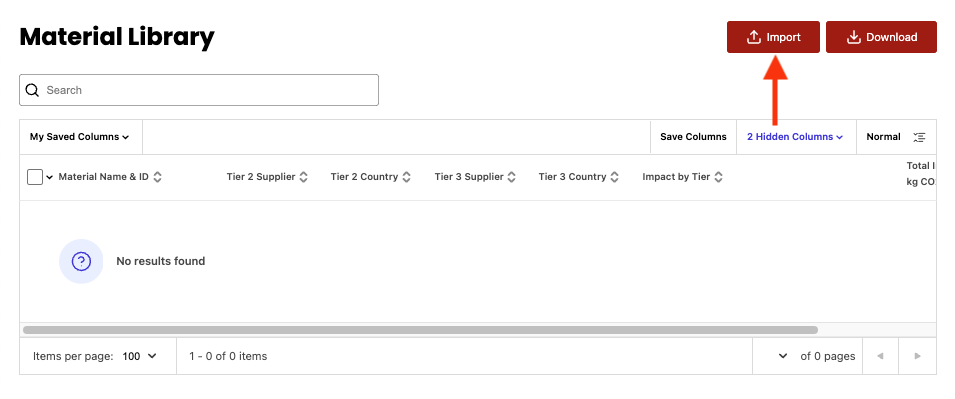The width and height of the screenshot is (955, 399).
Task: Sort the Tier 3 Supplier column
Action: (512, 177)
